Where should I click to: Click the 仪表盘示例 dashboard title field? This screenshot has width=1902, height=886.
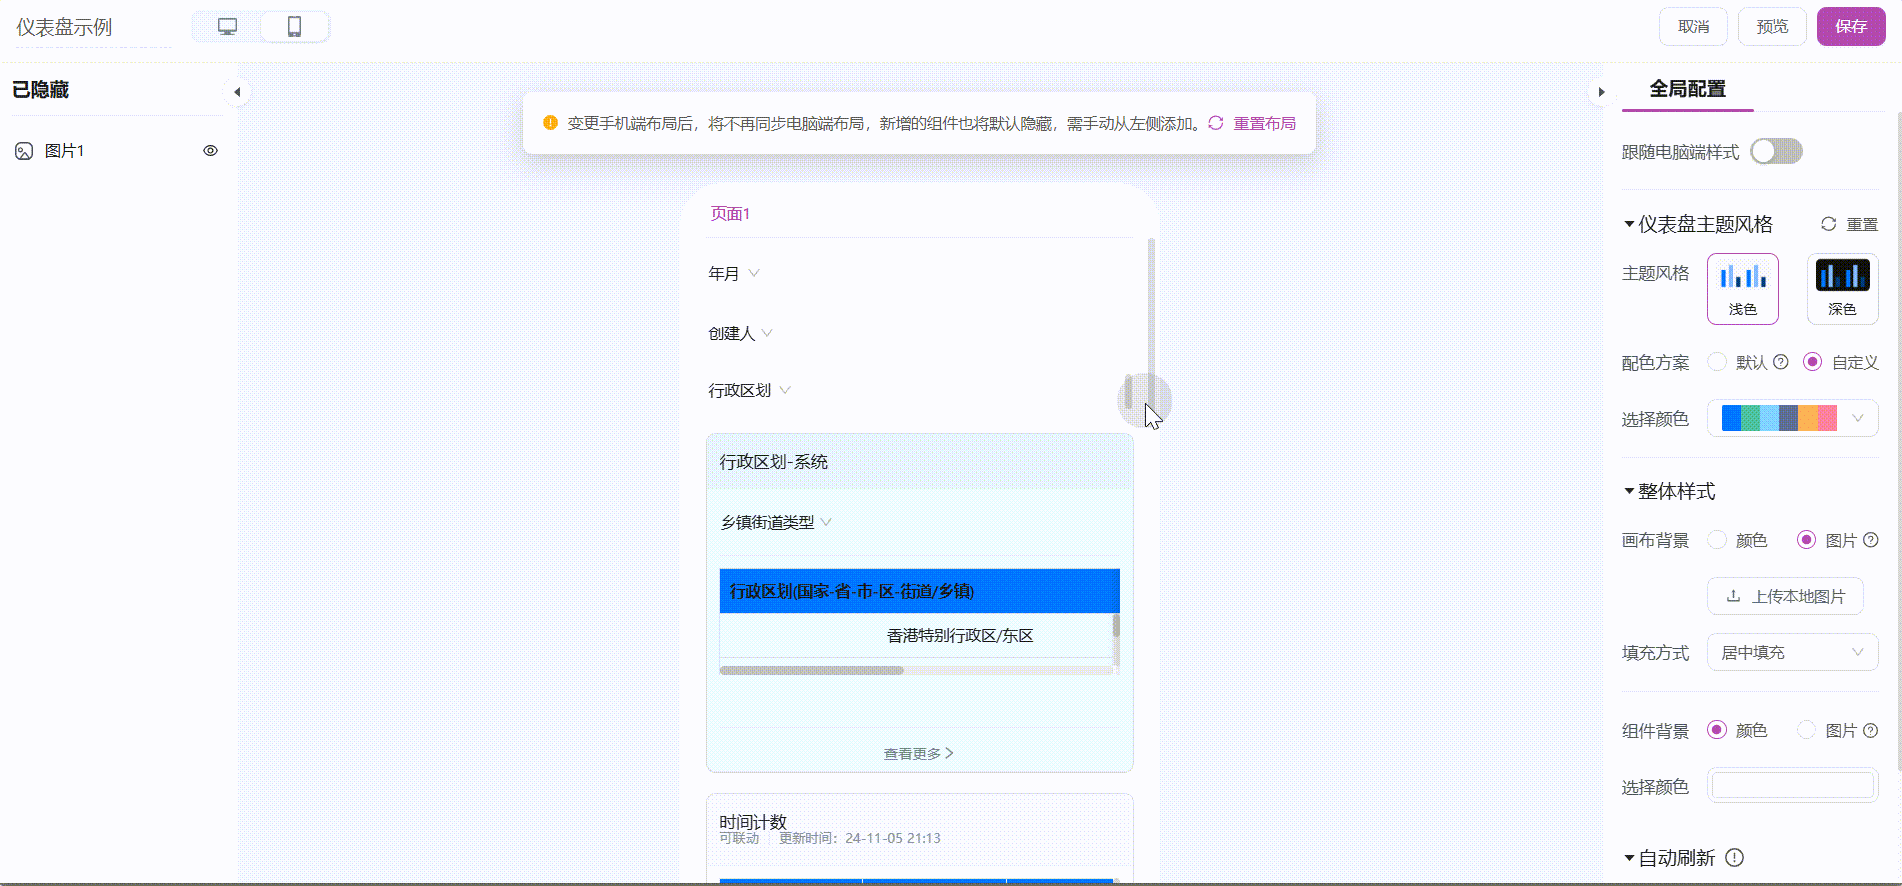tap(93, 27)
